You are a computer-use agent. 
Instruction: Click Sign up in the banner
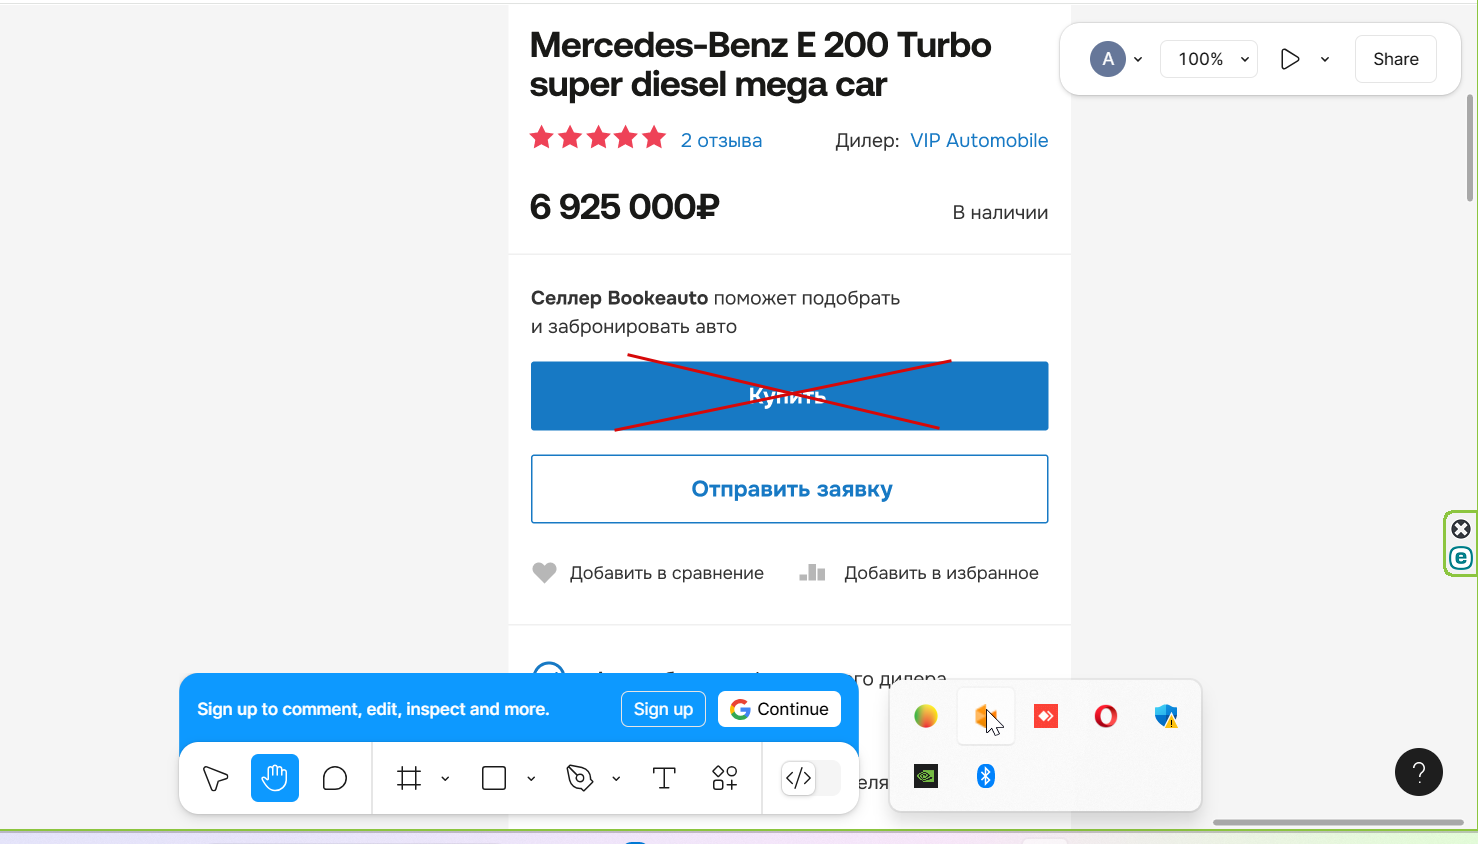tap(663, 709)
